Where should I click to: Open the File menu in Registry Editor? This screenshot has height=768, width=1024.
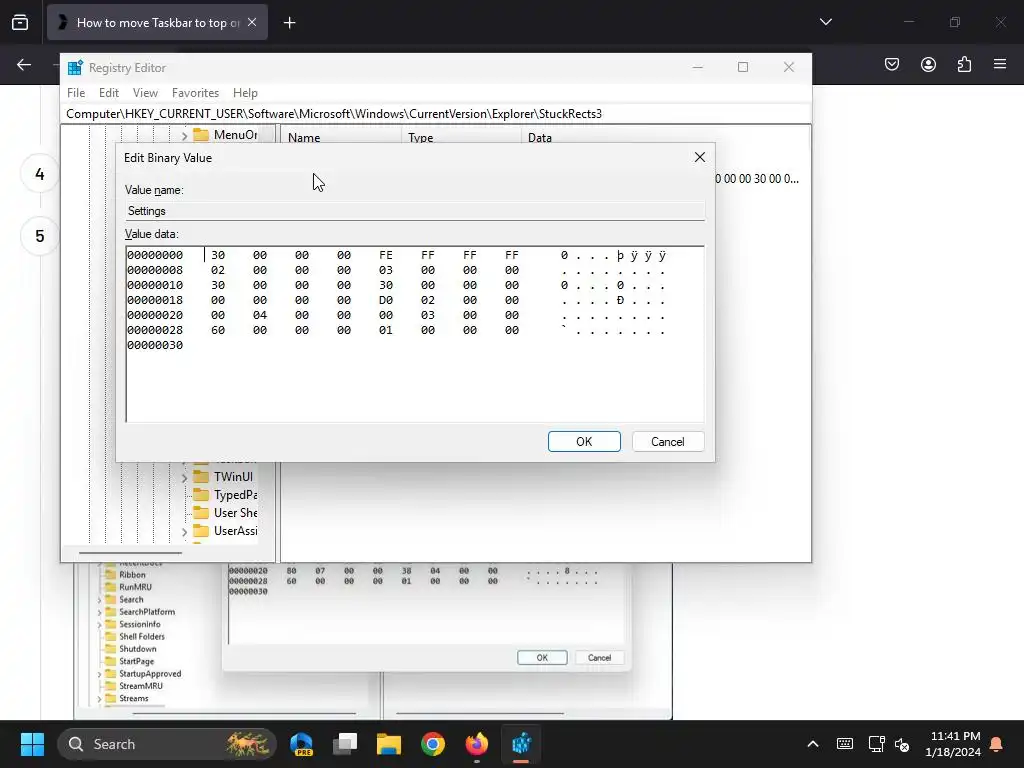pyautogui.click(x=76, y=93)
